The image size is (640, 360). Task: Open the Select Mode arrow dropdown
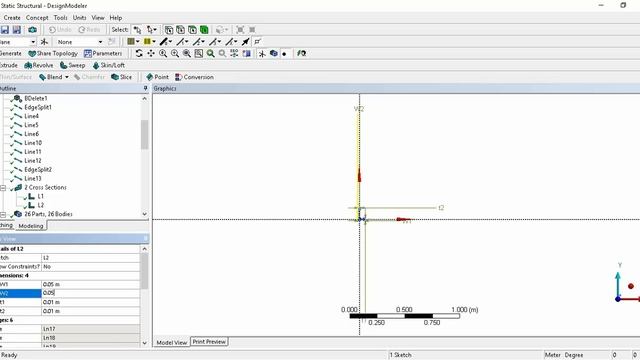152,30
